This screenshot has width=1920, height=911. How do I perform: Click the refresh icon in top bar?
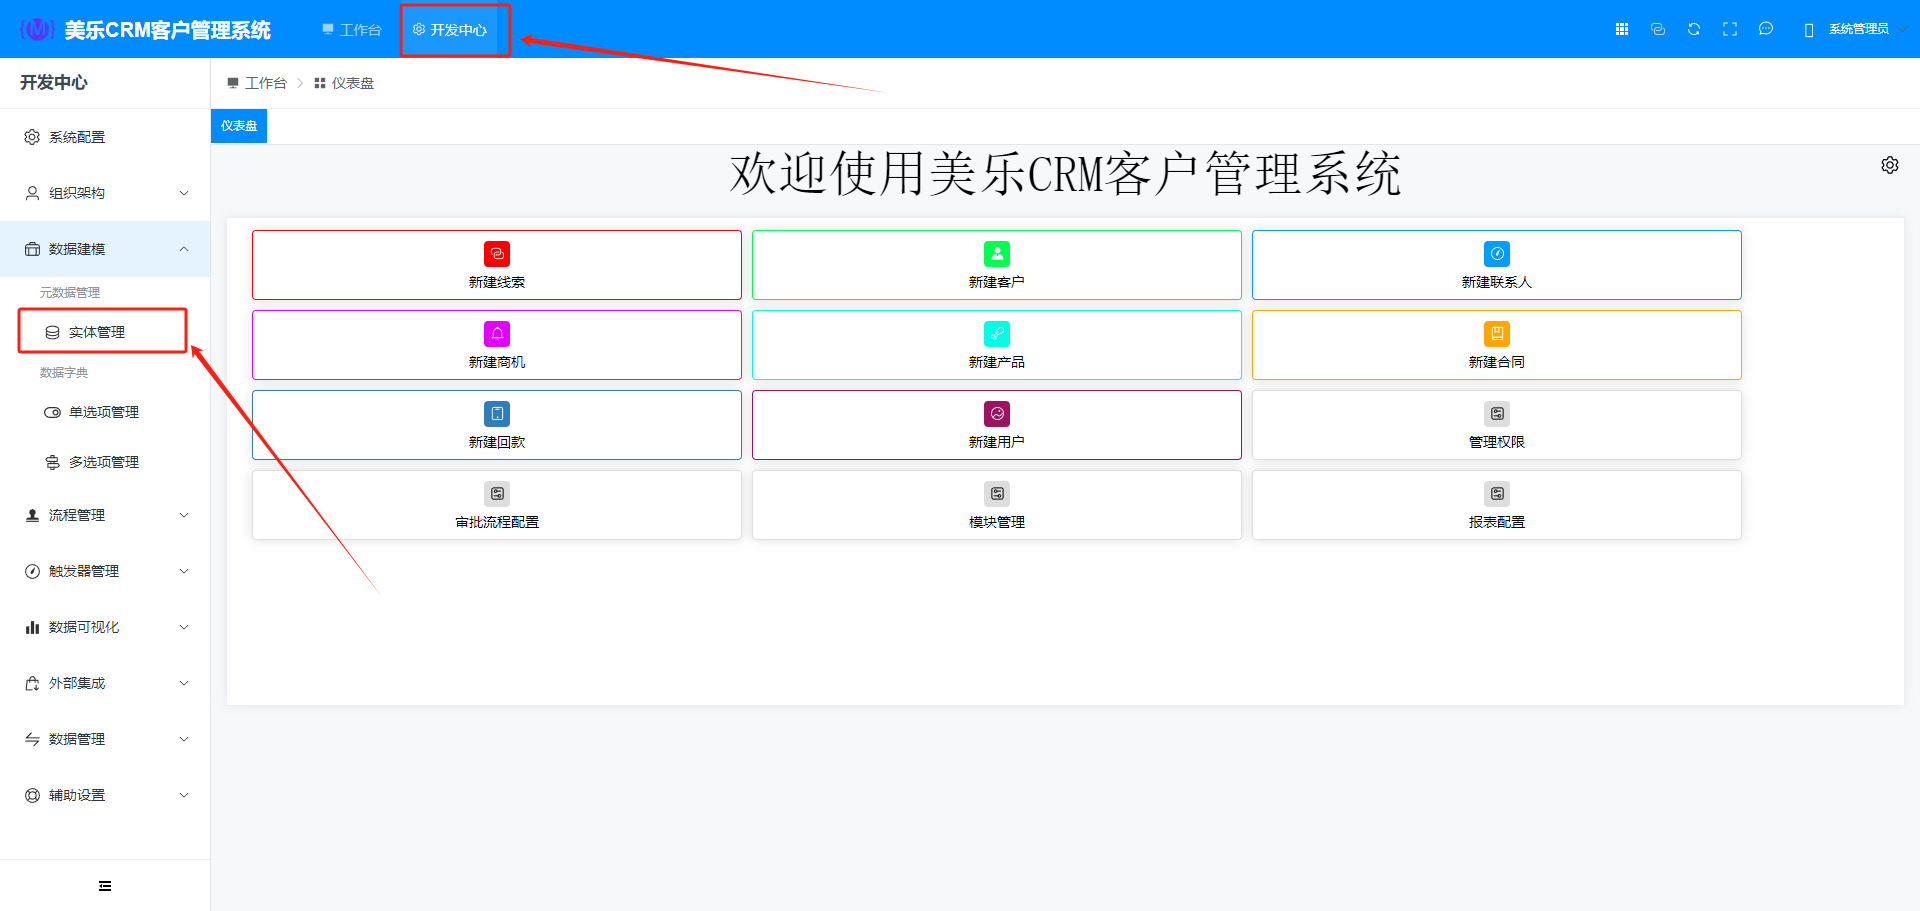click(1694, 29)
